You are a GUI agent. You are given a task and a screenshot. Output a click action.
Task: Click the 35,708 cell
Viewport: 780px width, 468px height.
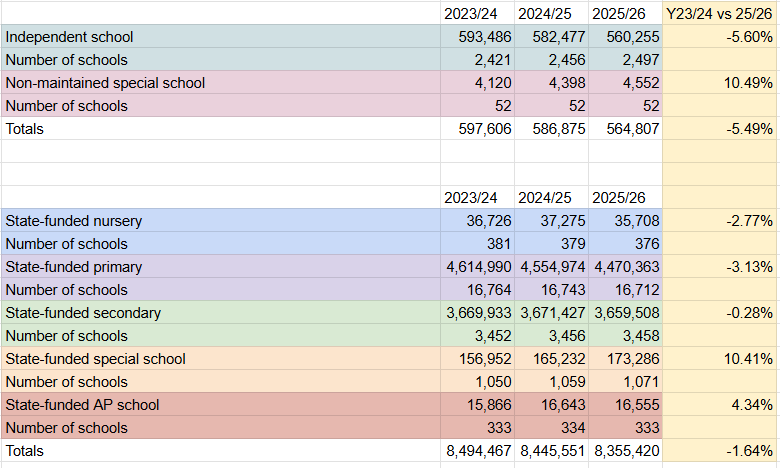point(625,221)
